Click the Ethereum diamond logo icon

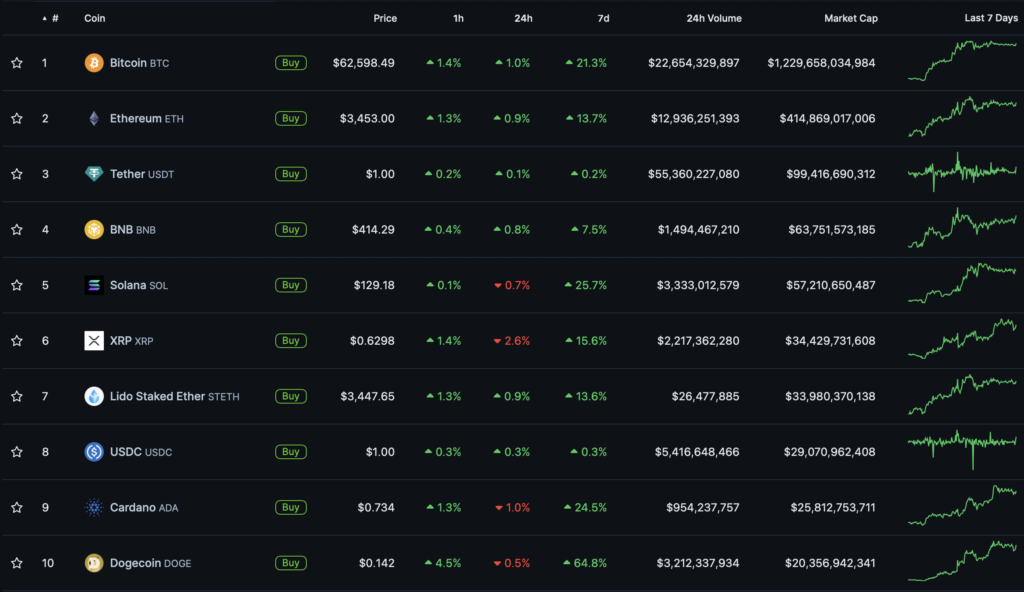pos(94,118)
